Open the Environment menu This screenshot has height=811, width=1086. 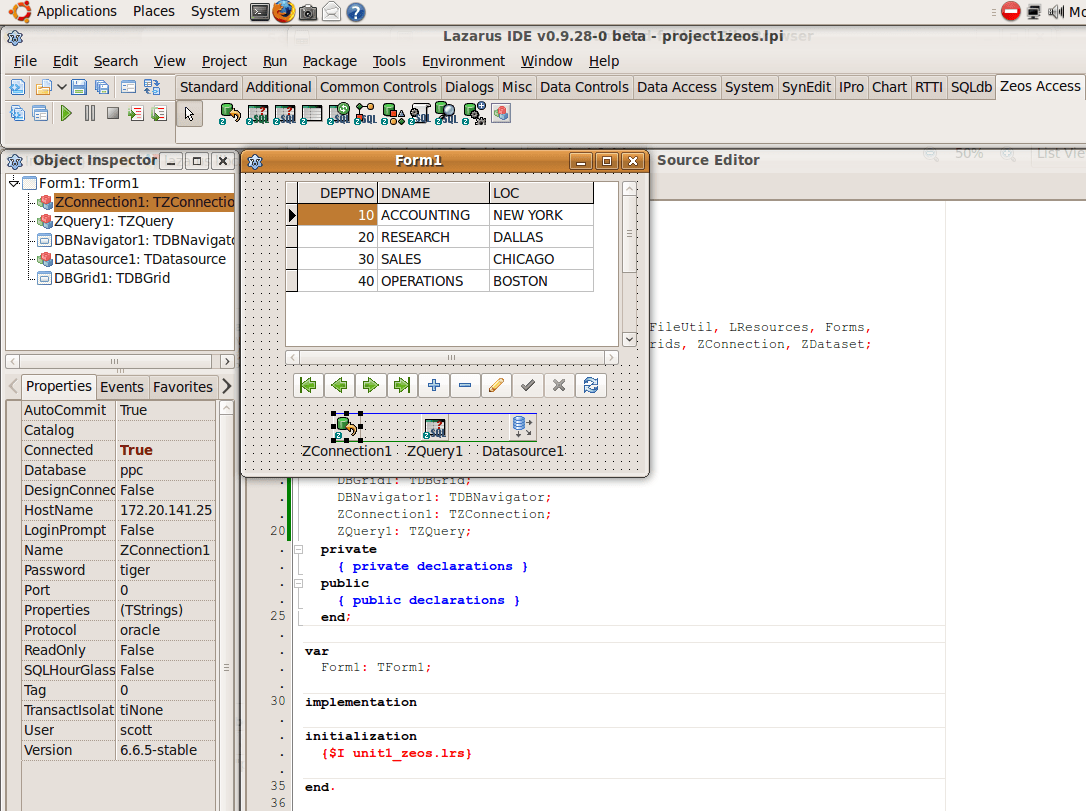tap(463, 61)
